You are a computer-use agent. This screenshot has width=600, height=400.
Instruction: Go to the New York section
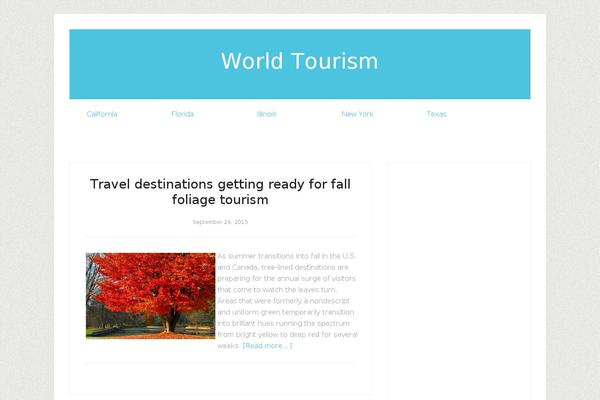pyautogui.click(x=357, y=114)
